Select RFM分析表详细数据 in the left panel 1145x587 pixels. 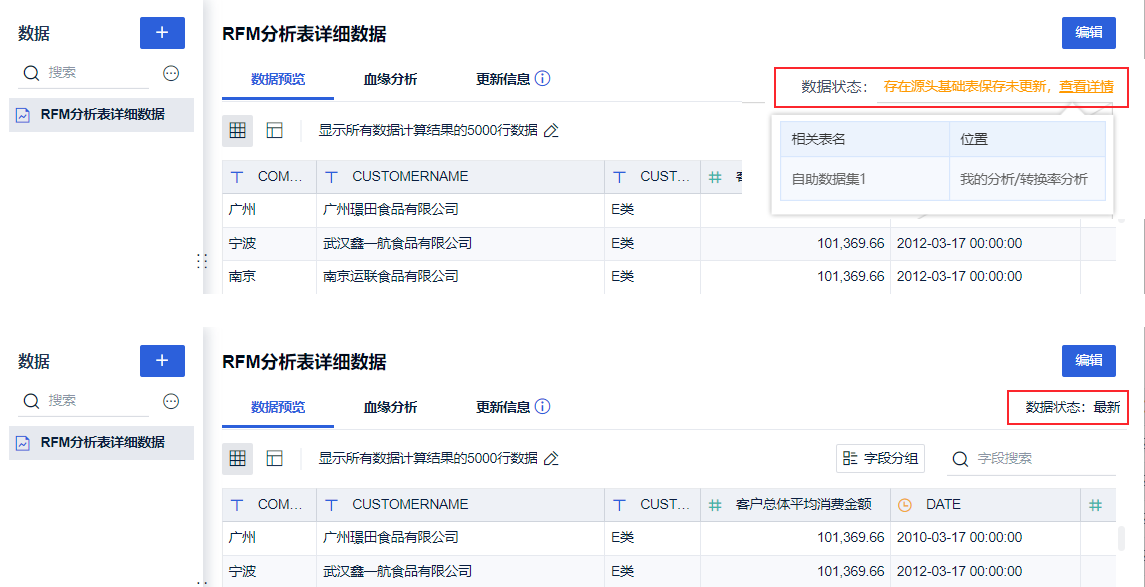100,115
